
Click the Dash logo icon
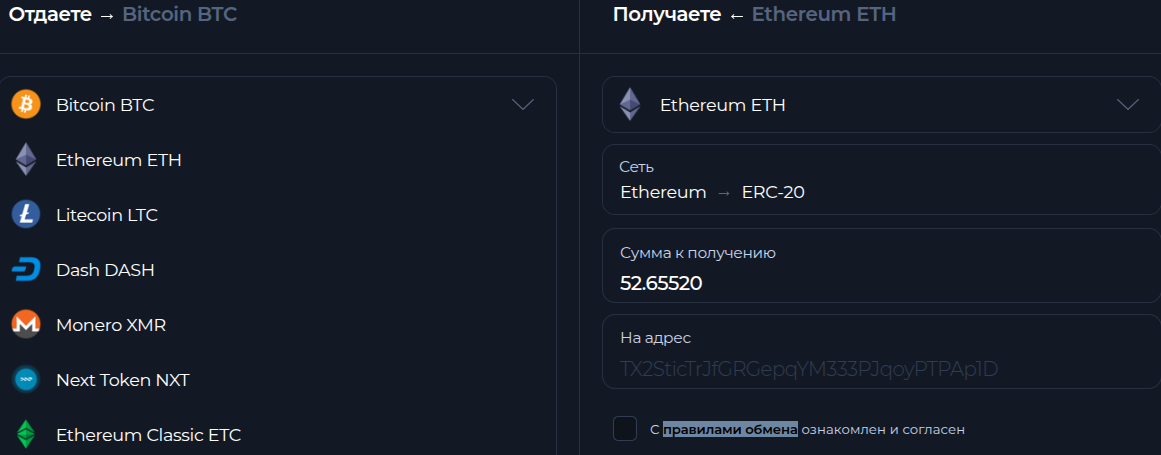pyautogui.click(x=26, y=270)
